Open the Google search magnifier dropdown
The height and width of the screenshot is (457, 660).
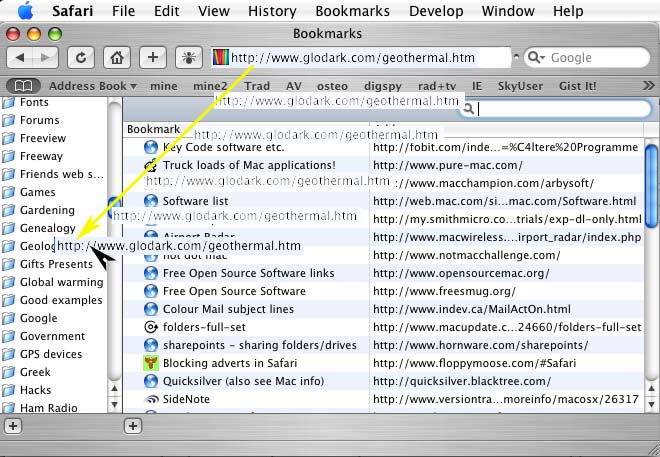[x=536, y=57]
